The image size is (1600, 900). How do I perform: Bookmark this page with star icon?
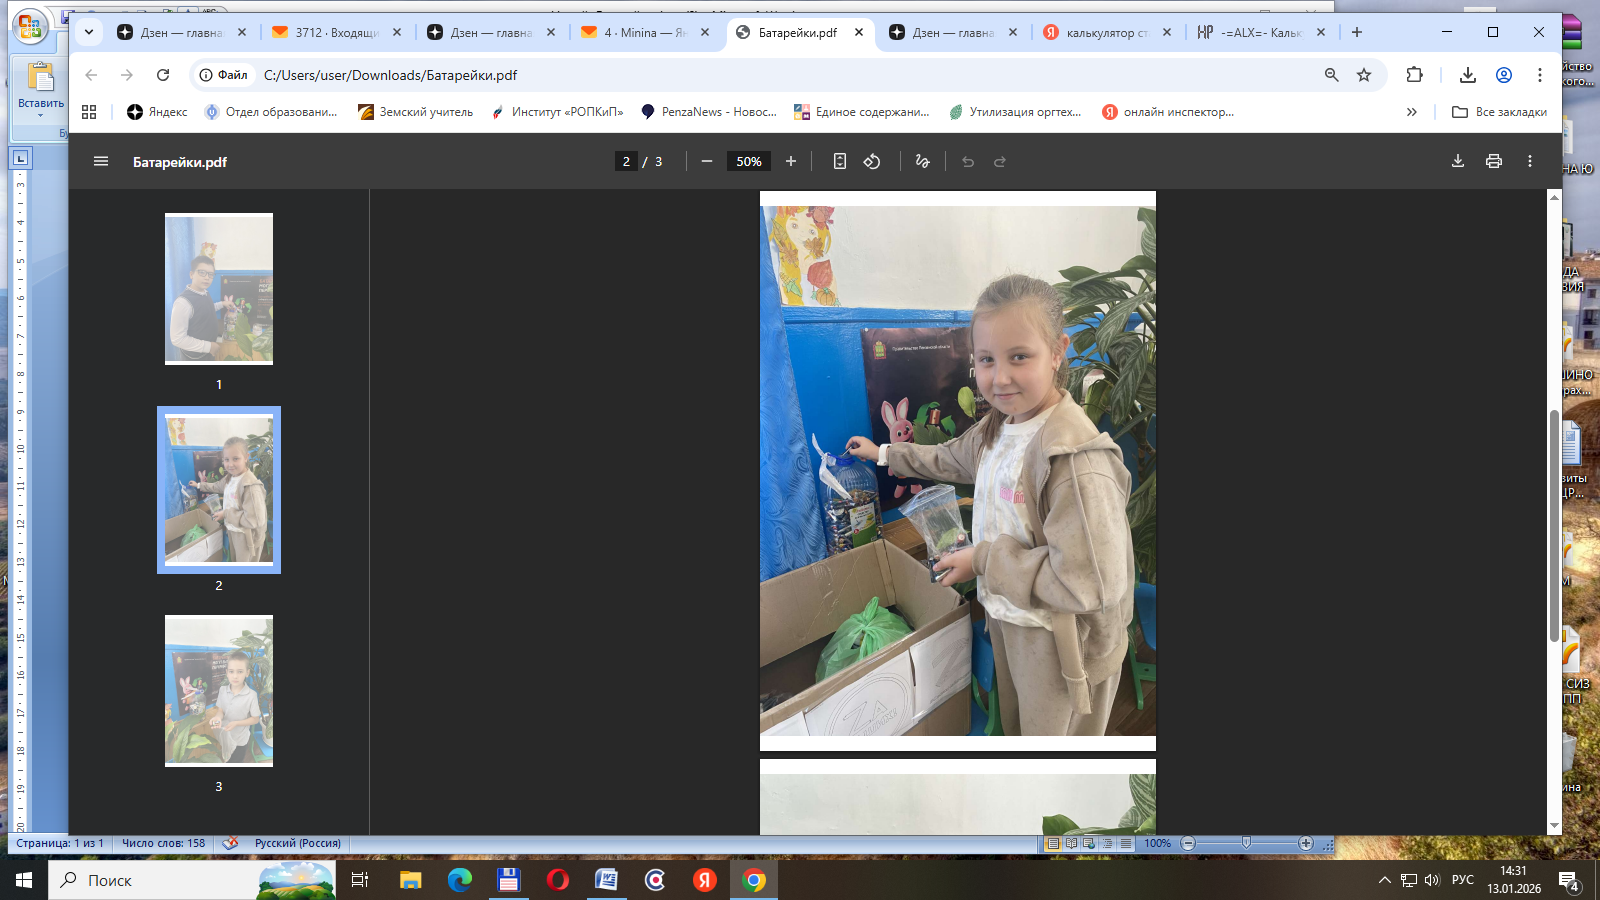coord(1364,75)
